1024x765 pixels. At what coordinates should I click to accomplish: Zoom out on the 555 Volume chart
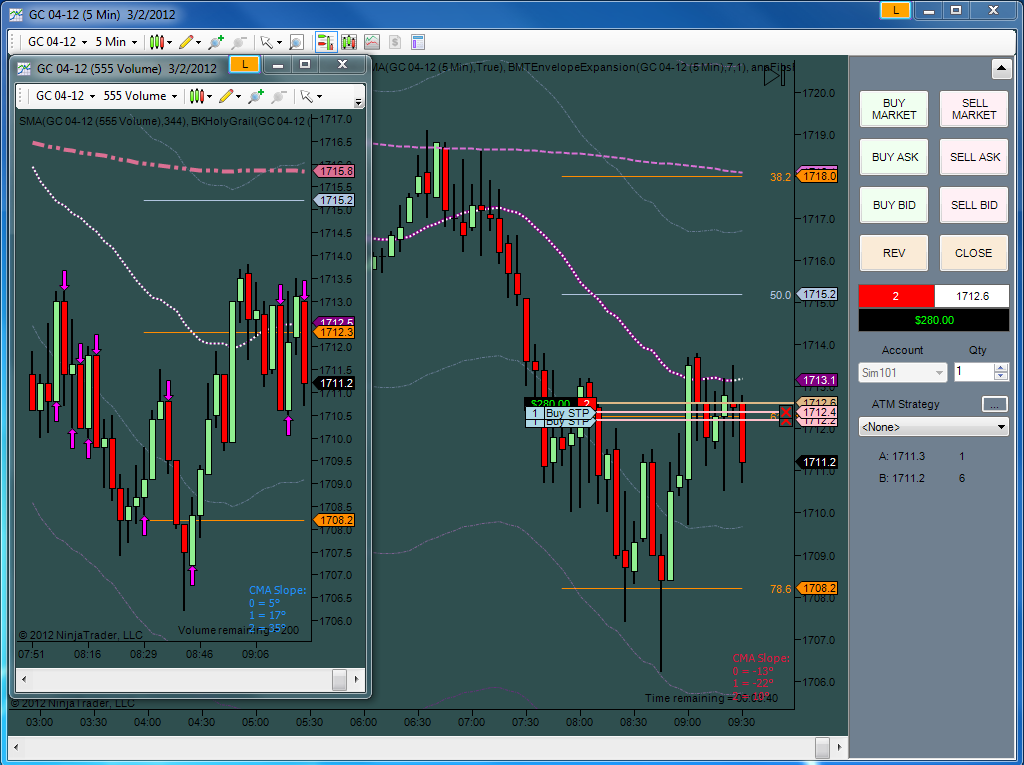[279, 97]
